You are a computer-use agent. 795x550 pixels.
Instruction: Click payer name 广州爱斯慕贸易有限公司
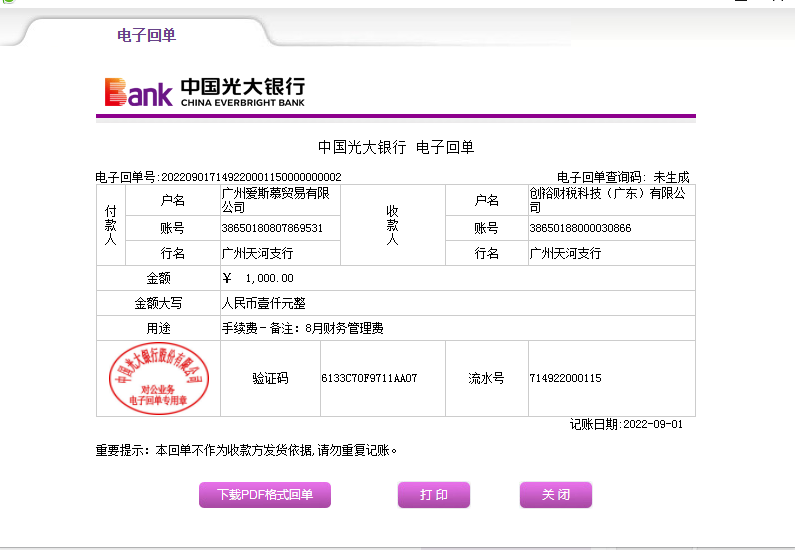pyautogui.click(x=275, y=200)
